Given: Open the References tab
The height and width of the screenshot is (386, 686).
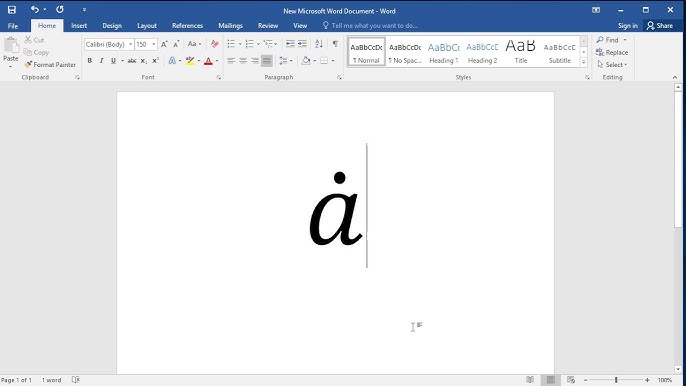Looking at the screenshot, I should tap(187, 26).
